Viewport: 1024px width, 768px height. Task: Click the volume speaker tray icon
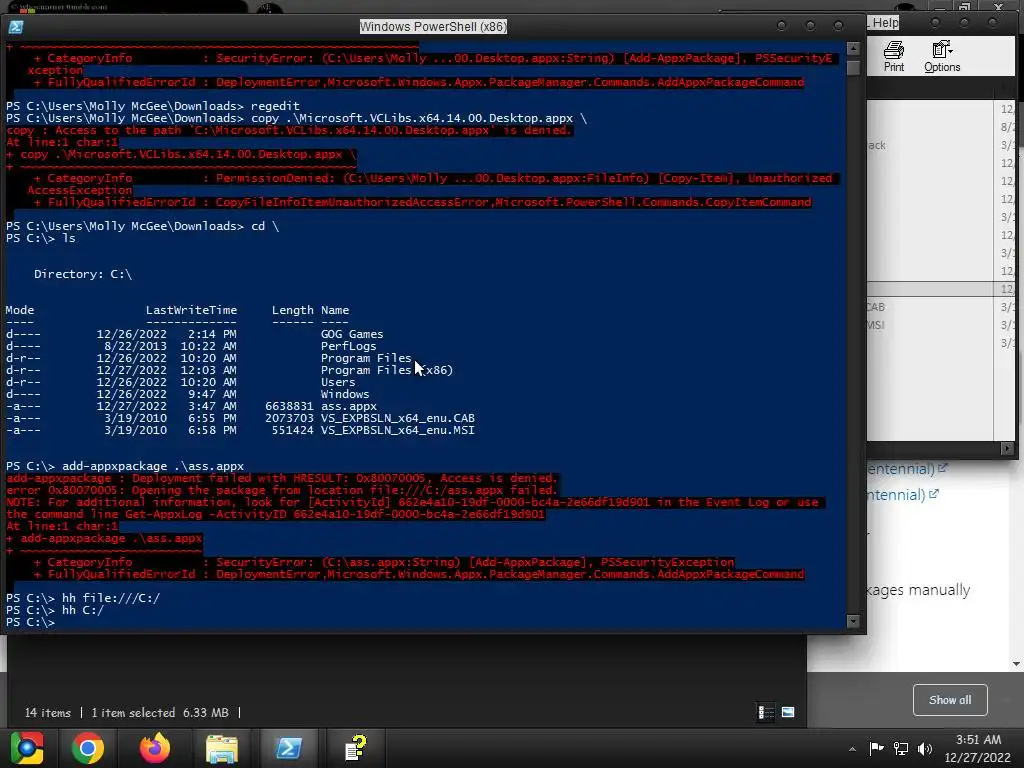coord(925,748)
